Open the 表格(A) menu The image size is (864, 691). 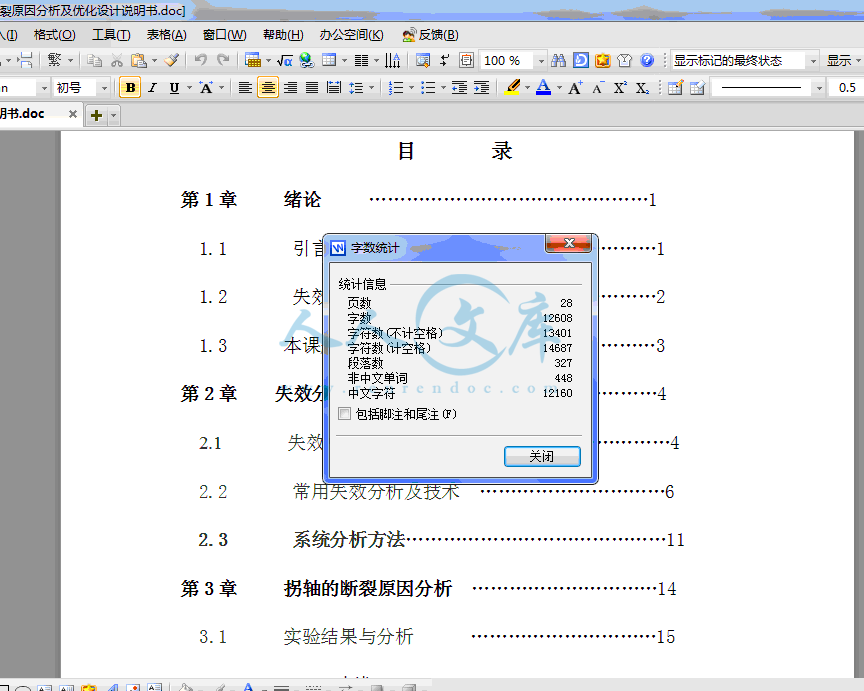(166, 35)
